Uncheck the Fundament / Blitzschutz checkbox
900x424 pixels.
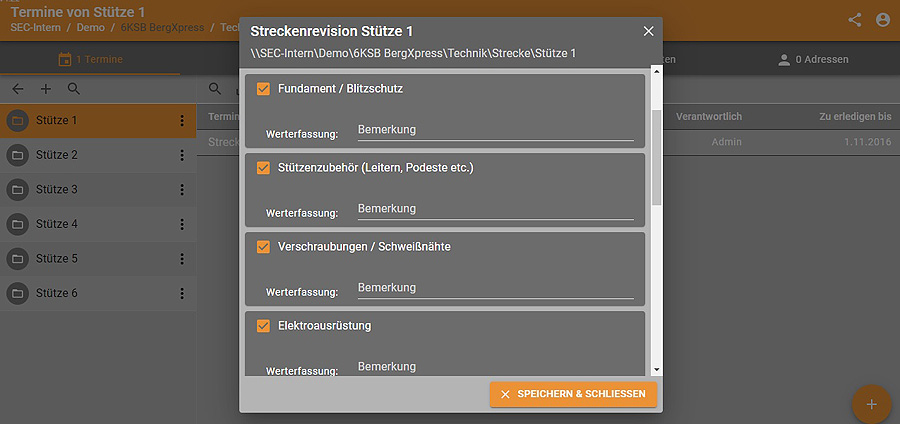(264, 89)
